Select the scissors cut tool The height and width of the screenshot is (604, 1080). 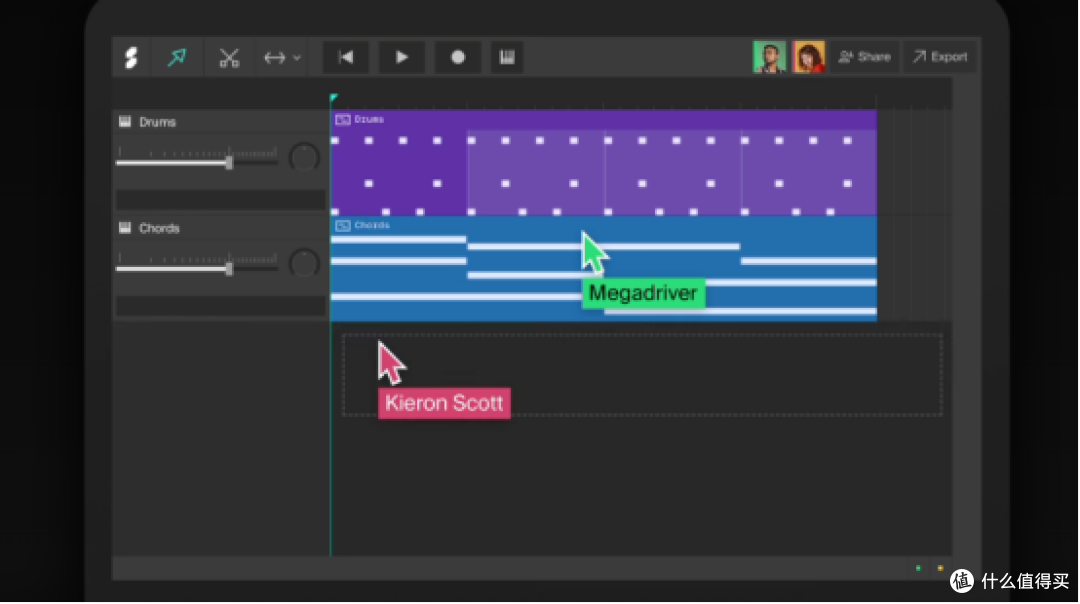[x=229, y=58]
